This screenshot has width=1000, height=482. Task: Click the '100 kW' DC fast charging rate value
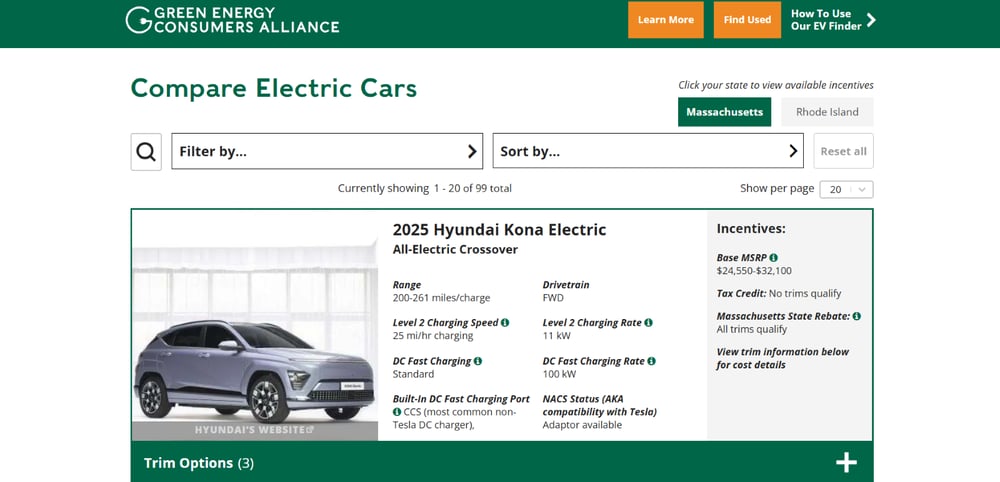point(559,374)
